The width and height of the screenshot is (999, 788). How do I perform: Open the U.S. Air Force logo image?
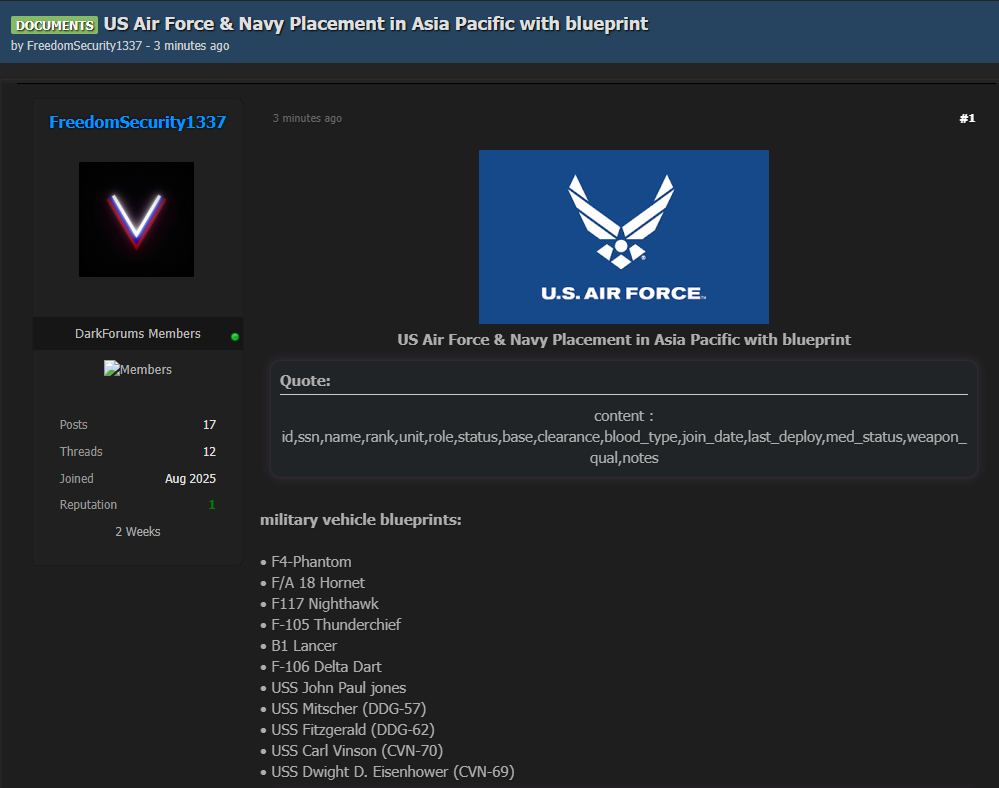click(x=623, y=236)
